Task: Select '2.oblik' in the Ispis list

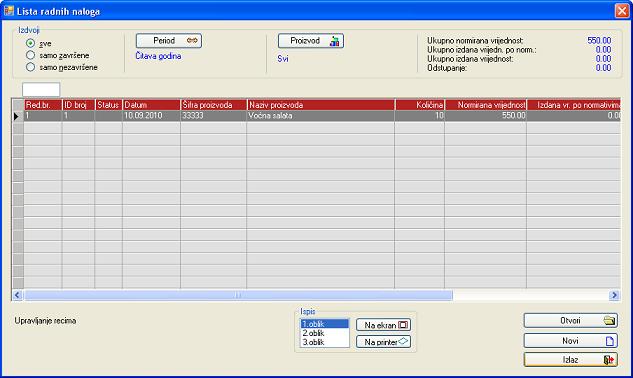Action: (x=325, y=333)
